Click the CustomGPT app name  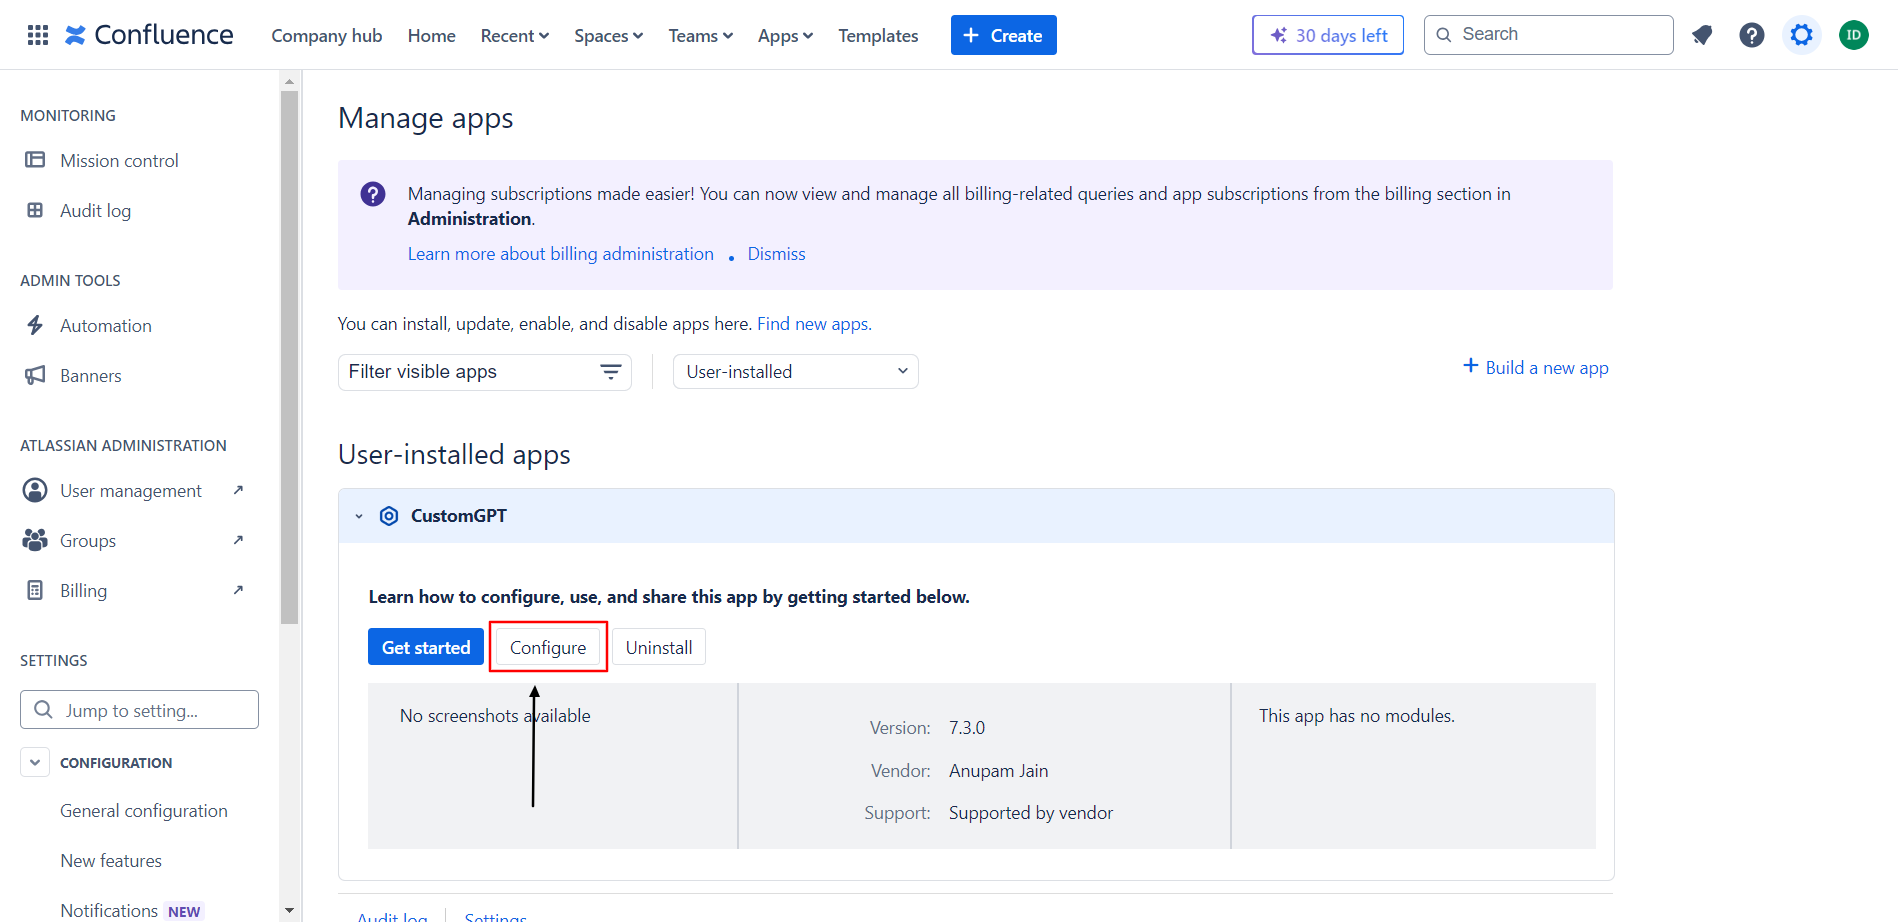tap(459, 516)
